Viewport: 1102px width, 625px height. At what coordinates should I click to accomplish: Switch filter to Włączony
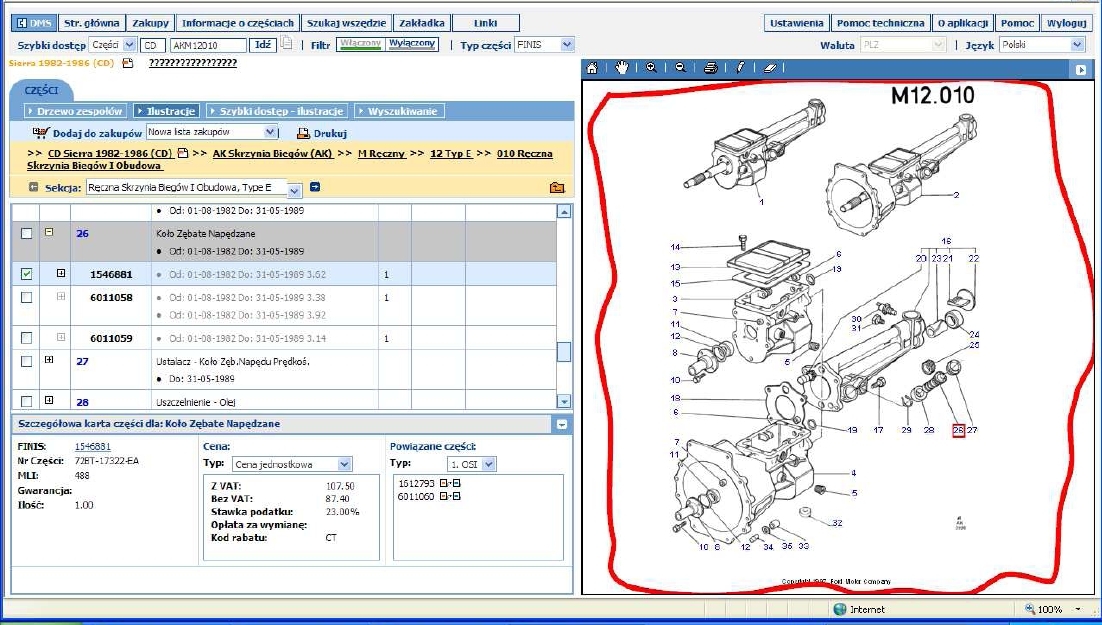point(360,44)
